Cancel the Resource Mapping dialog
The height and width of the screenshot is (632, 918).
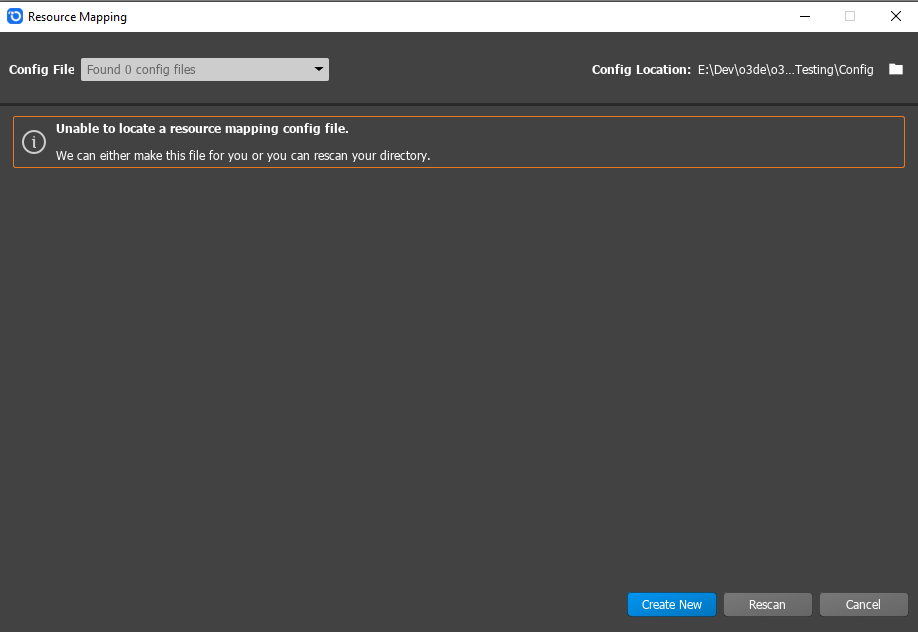click(x=863, y=604)
